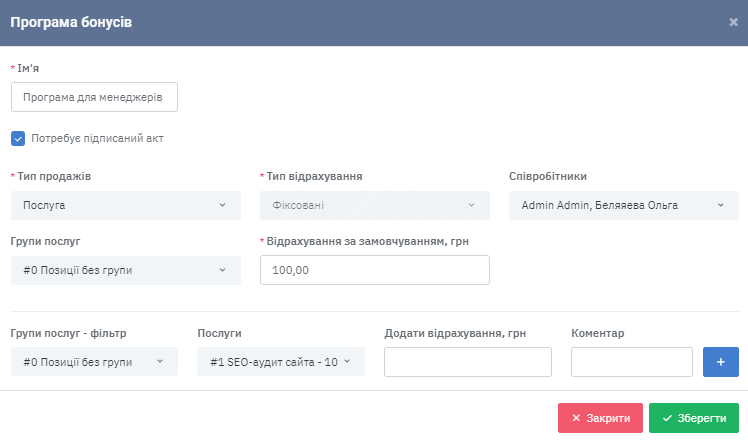
Task: Click the chevron arrow in 'Тип продажів' field
Action: click(222, 206)
